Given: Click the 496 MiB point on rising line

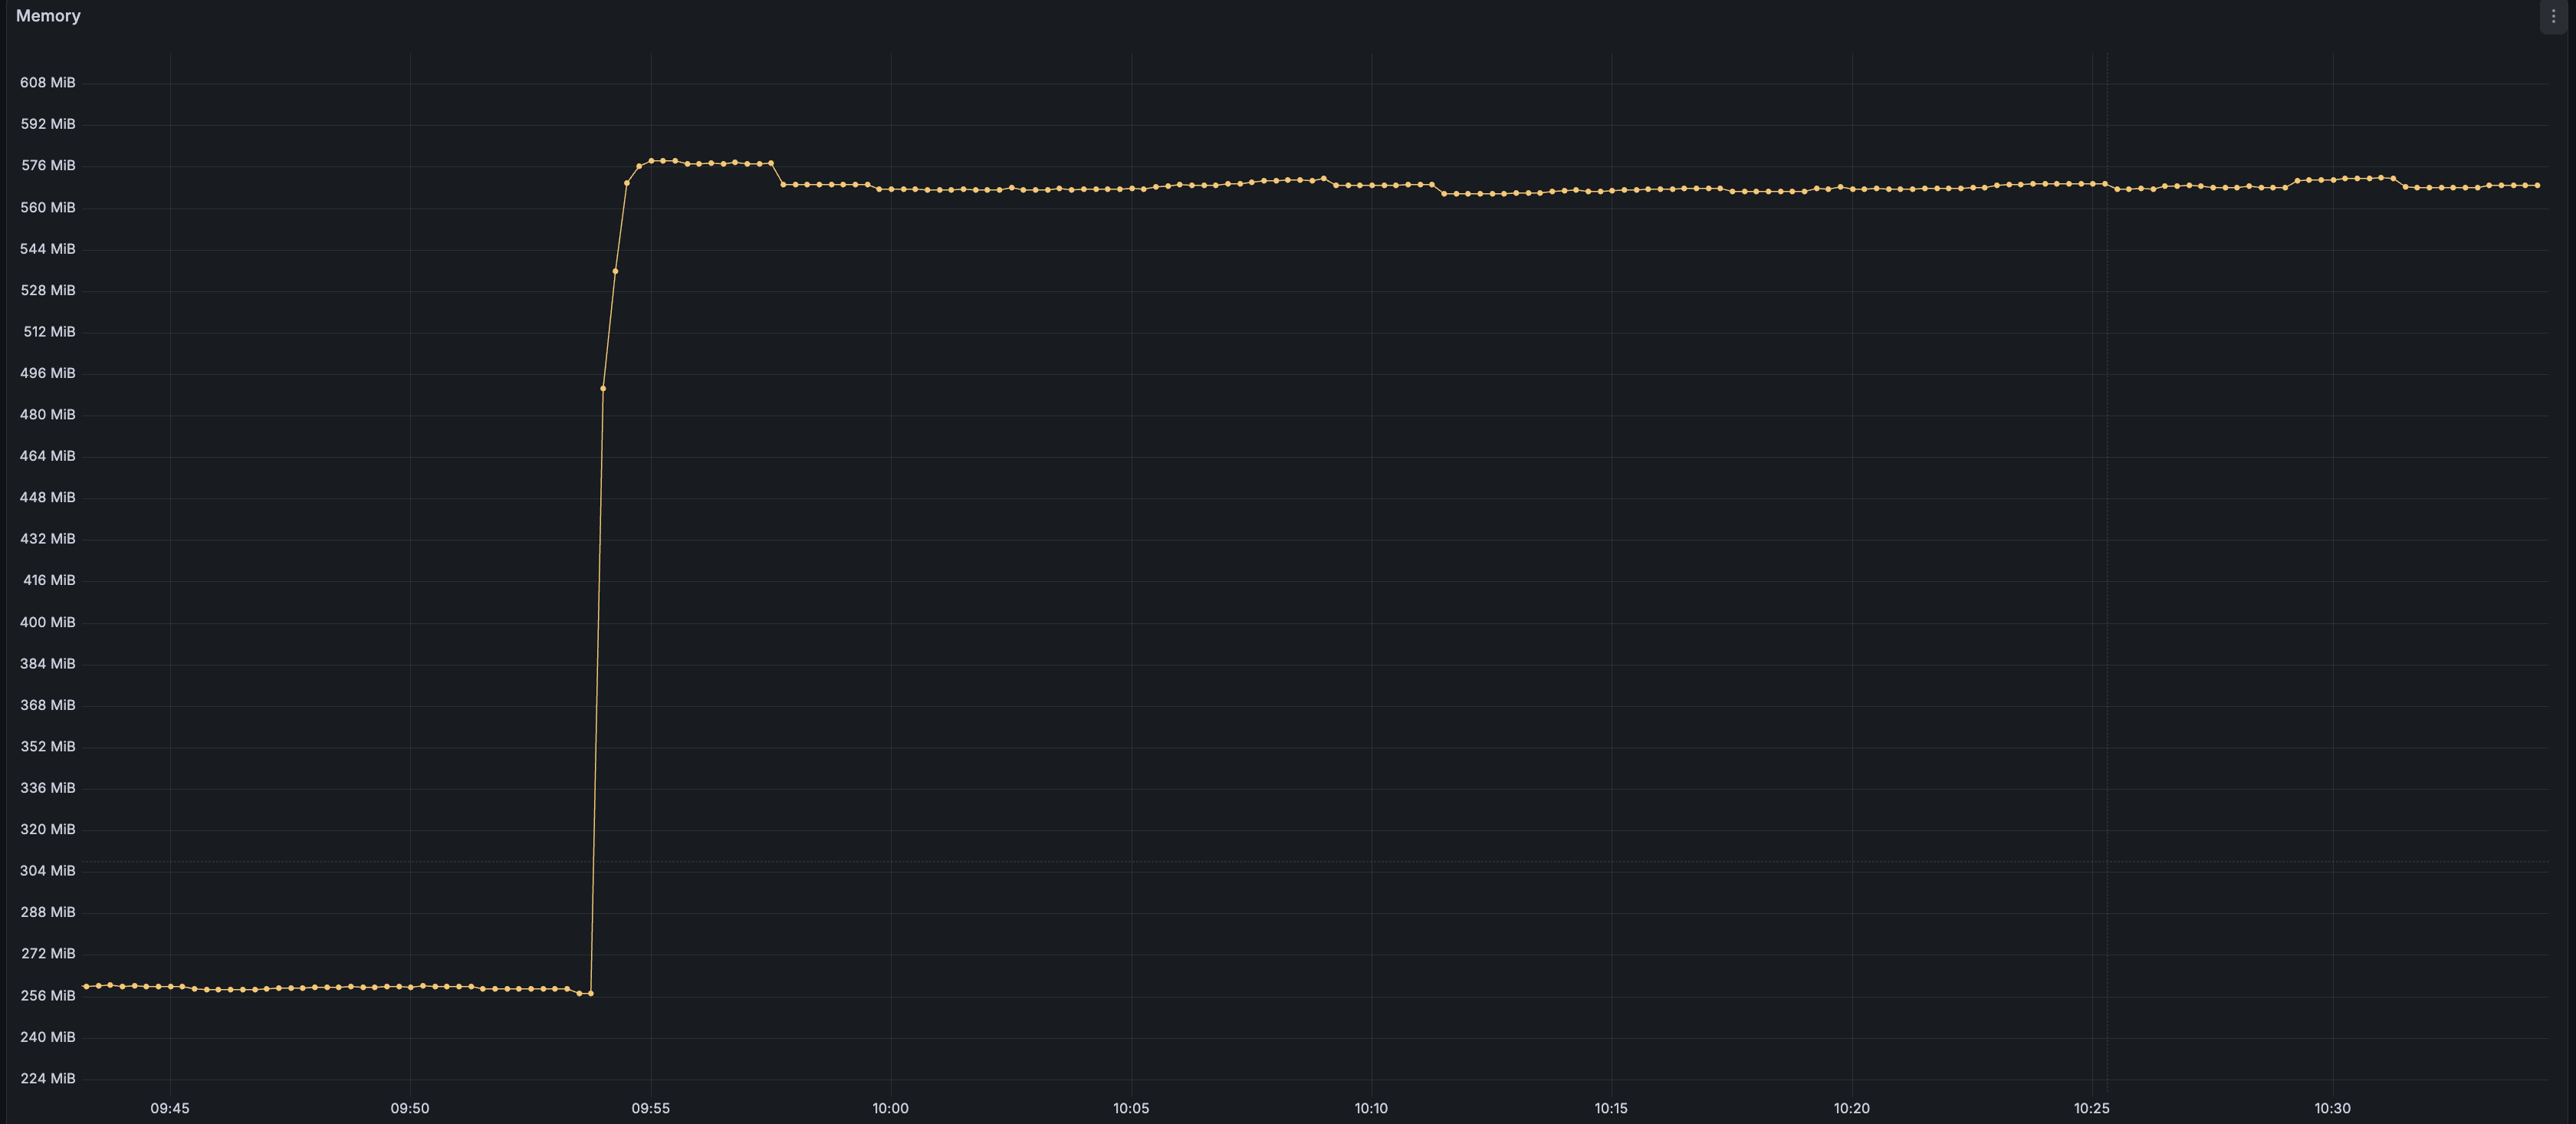Looking at the screenshot, I should coord(603,388).
